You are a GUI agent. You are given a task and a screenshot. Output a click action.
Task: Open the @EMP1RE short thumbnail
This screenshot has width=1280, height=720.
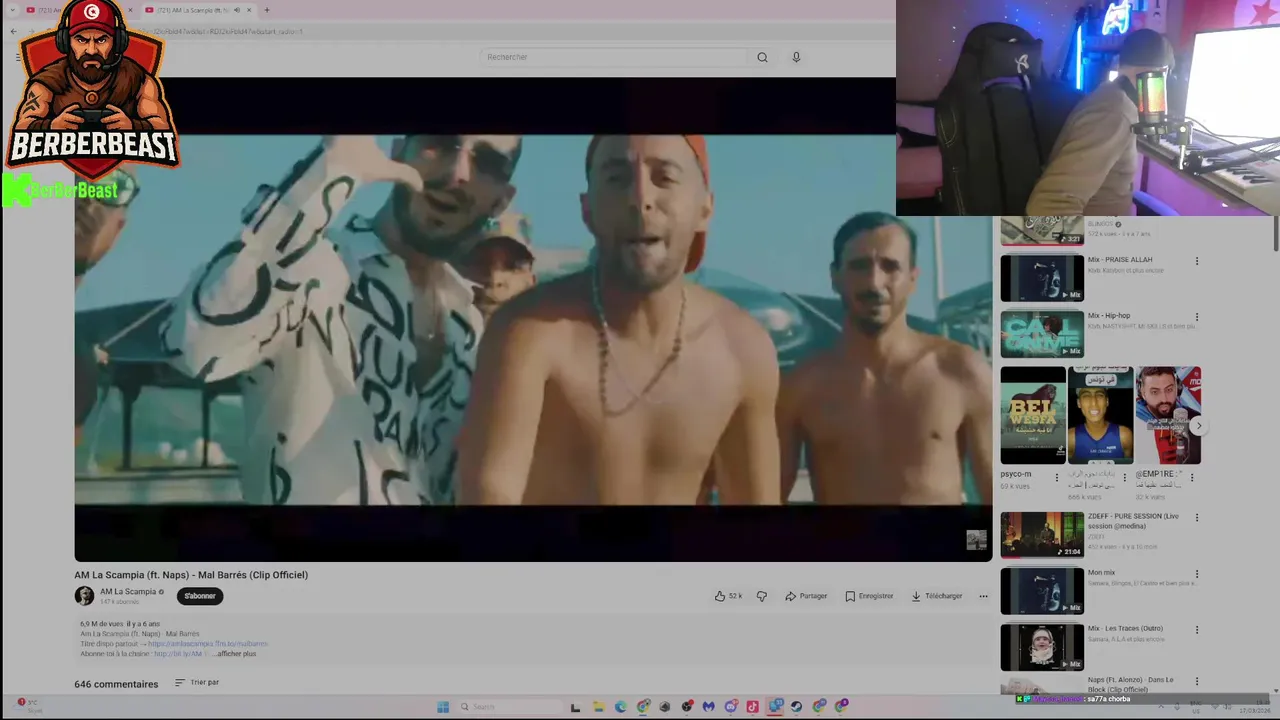point(1168,415)
